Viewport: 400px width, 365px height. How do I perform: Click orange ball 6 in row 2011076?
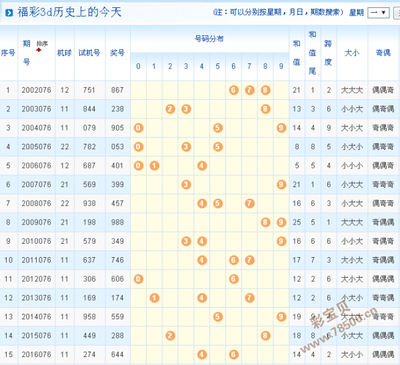click(x=234, y=260)
